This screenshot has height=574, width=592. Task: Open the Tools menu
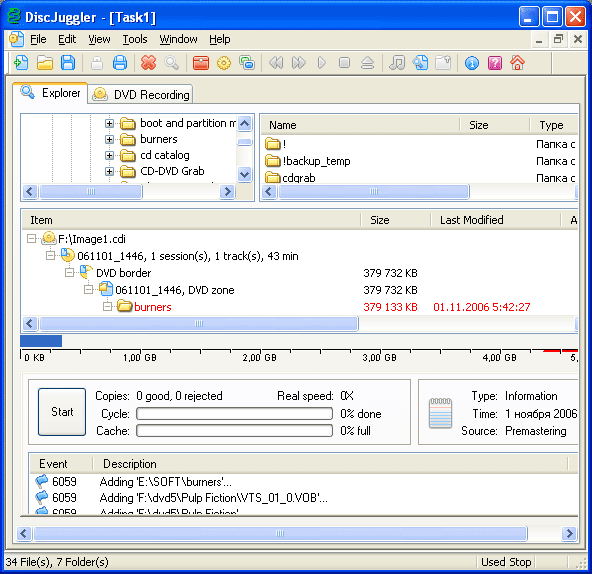135,39
